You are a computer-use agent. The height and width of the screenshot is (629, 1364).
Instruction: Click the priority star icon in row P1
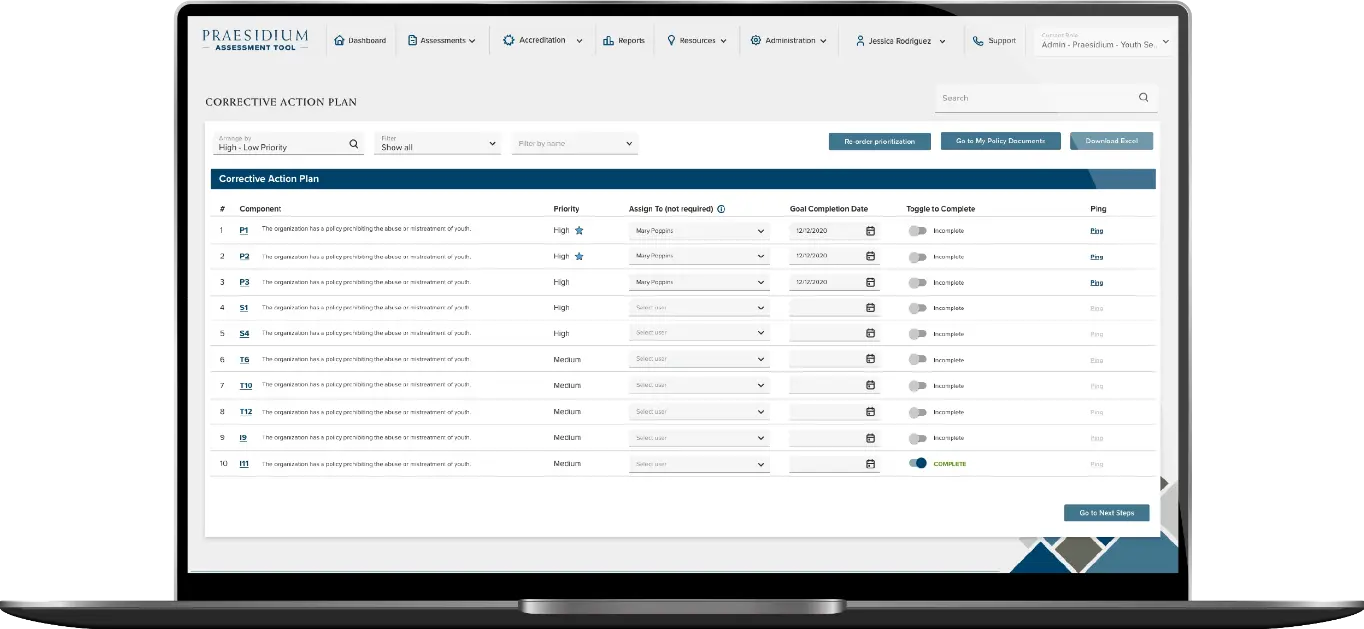coord(579,231)
